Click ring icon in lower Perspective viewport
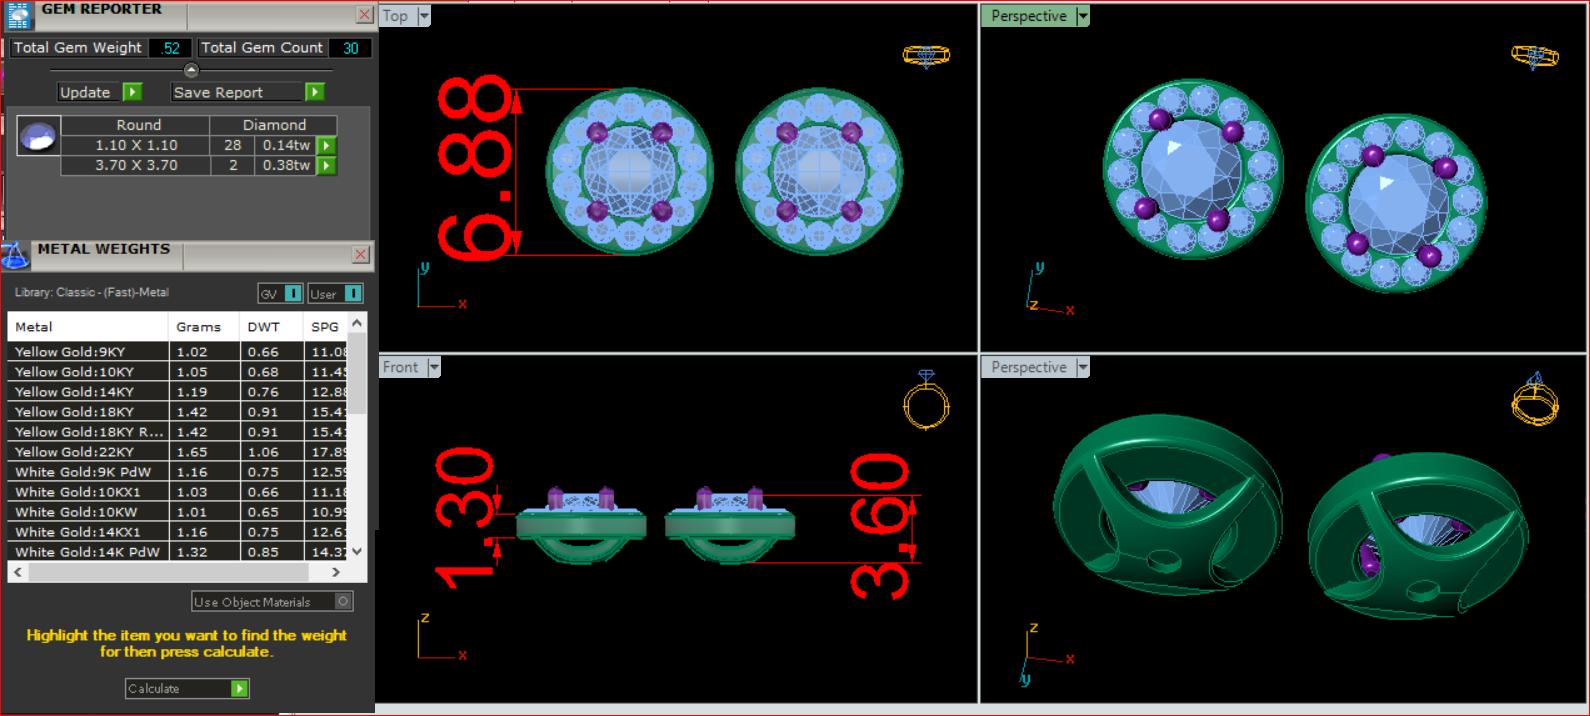 coord(1534,400)
